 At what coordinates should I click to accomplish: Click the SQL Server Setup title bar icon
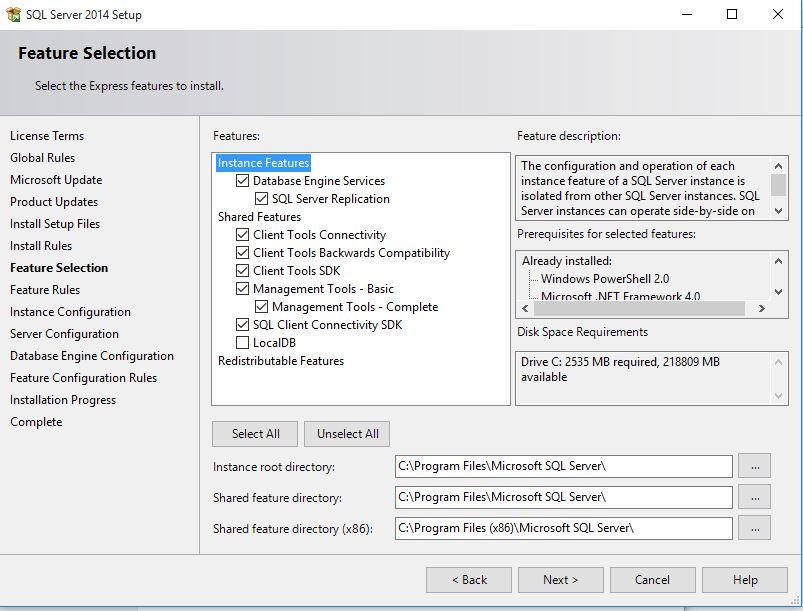tap(13, 14)
